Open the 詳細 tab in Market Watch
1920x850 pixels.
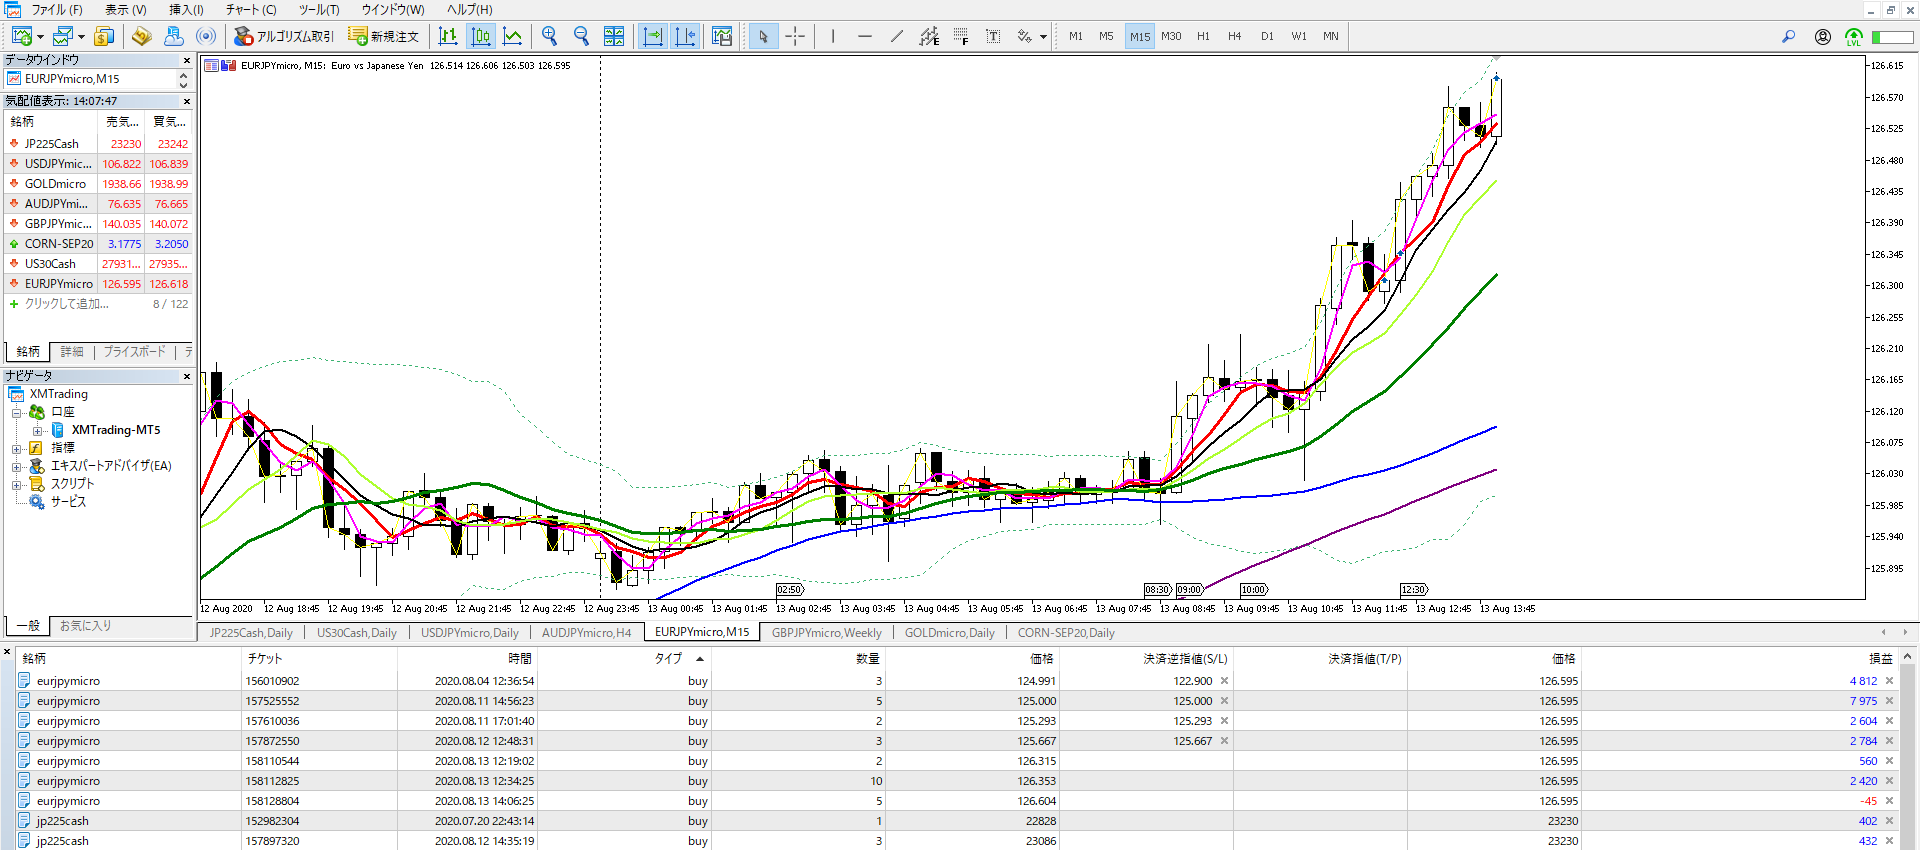pyautogui.click(x=72, y=352)
